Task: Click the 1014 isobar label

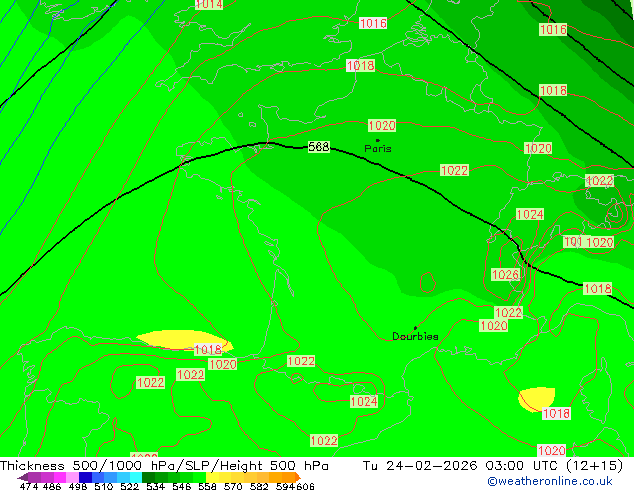Action: pos(209,4)
